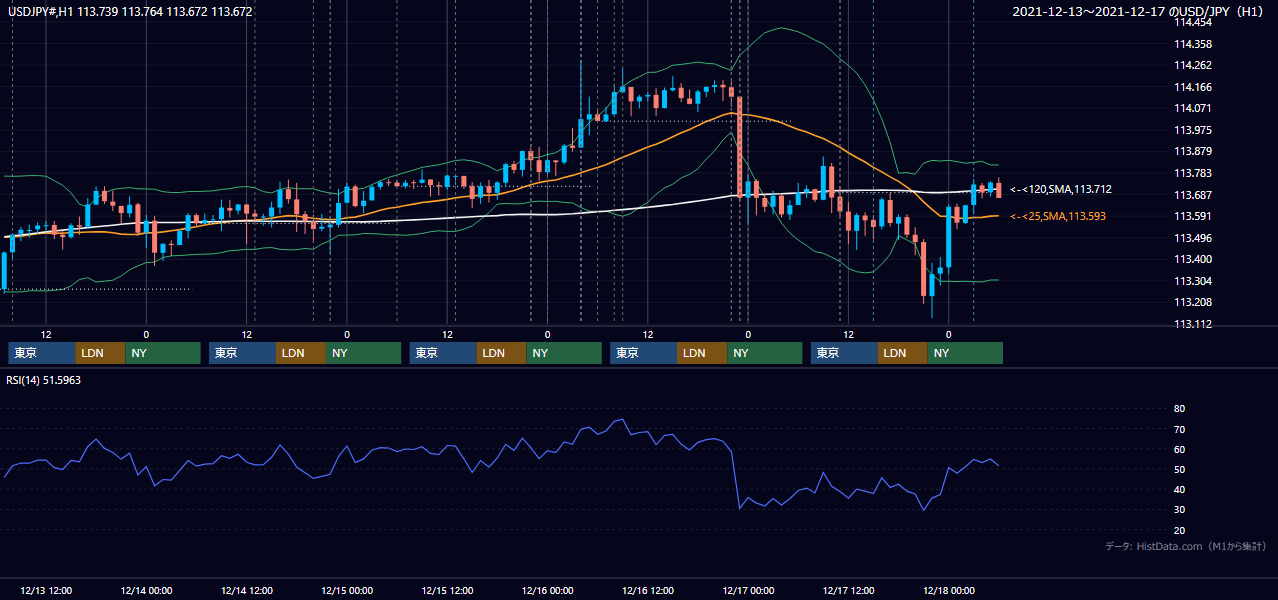The width and height of the screenshot is (1278, 600).
Task: Click the 12/16 00:00 time axis label
Action: 548,590
